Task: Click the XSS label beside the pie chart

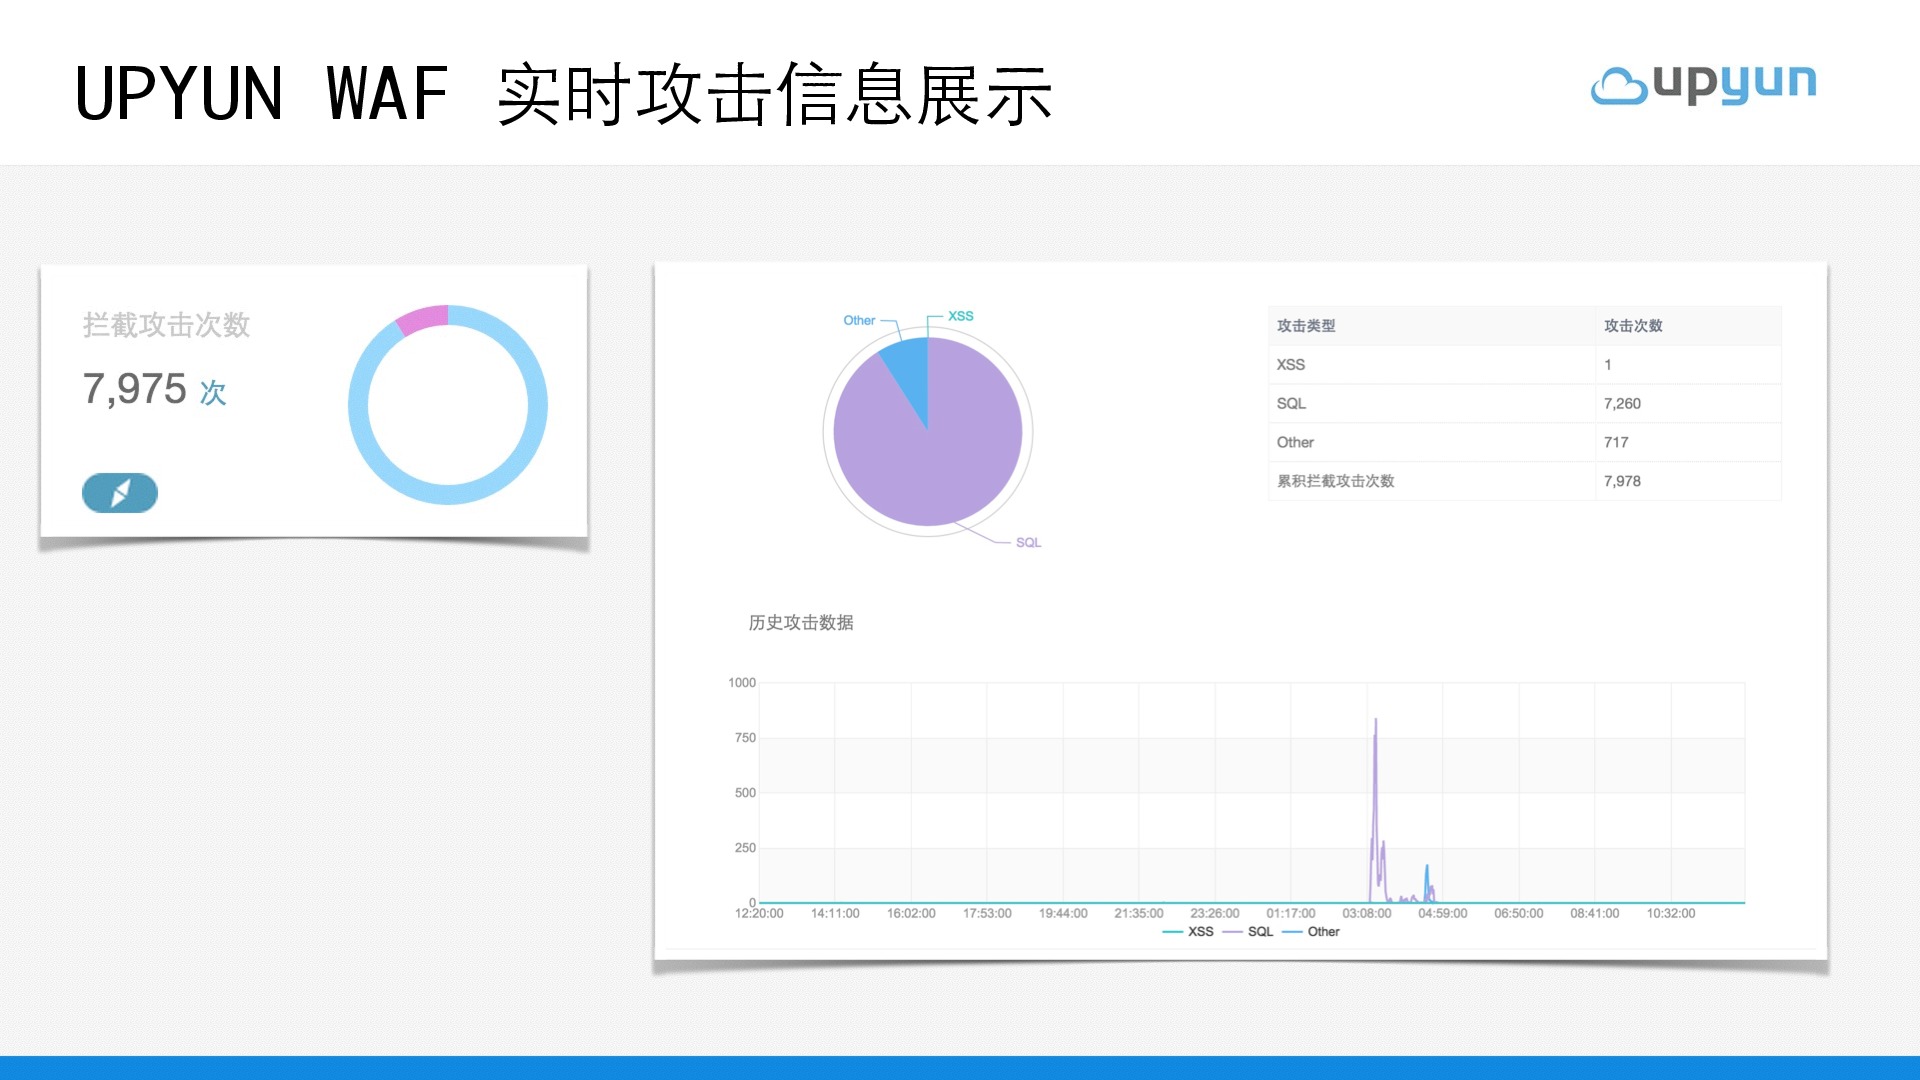Action: click(960, 316)
